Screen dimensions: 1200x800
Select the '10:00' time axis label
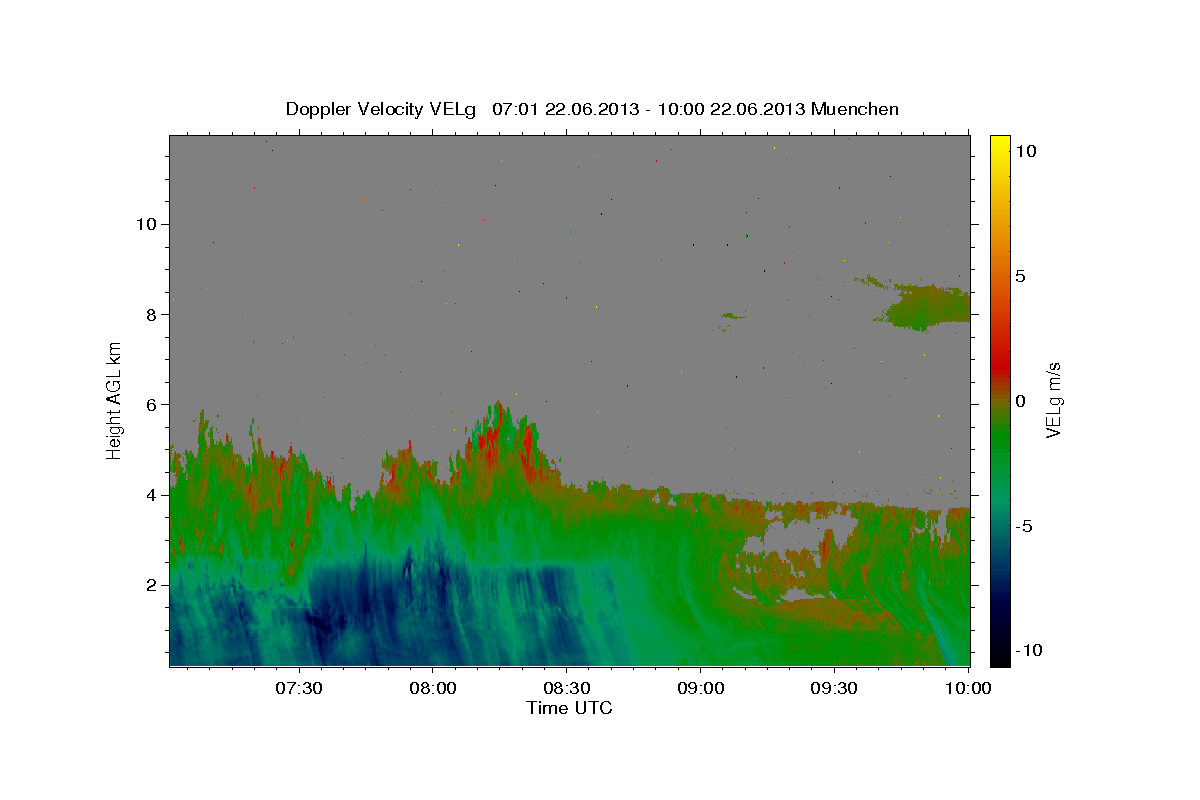[968, 688]
